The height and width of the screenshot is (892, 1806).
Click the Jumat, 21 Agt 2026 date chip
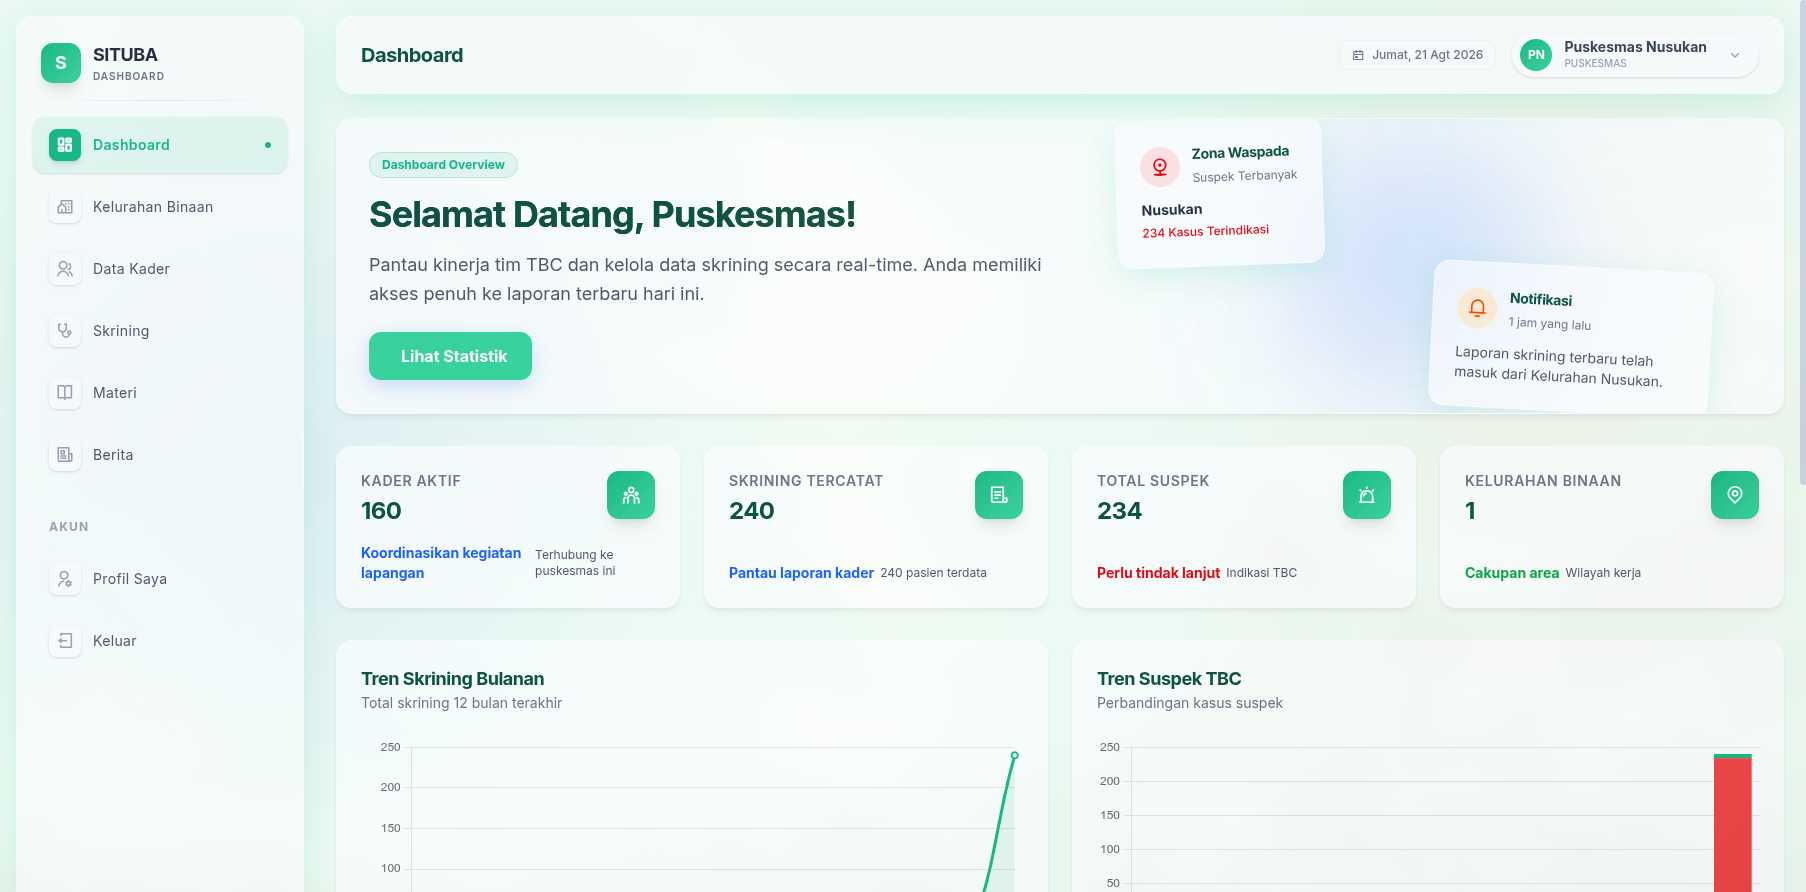[x=1417, y=55]
